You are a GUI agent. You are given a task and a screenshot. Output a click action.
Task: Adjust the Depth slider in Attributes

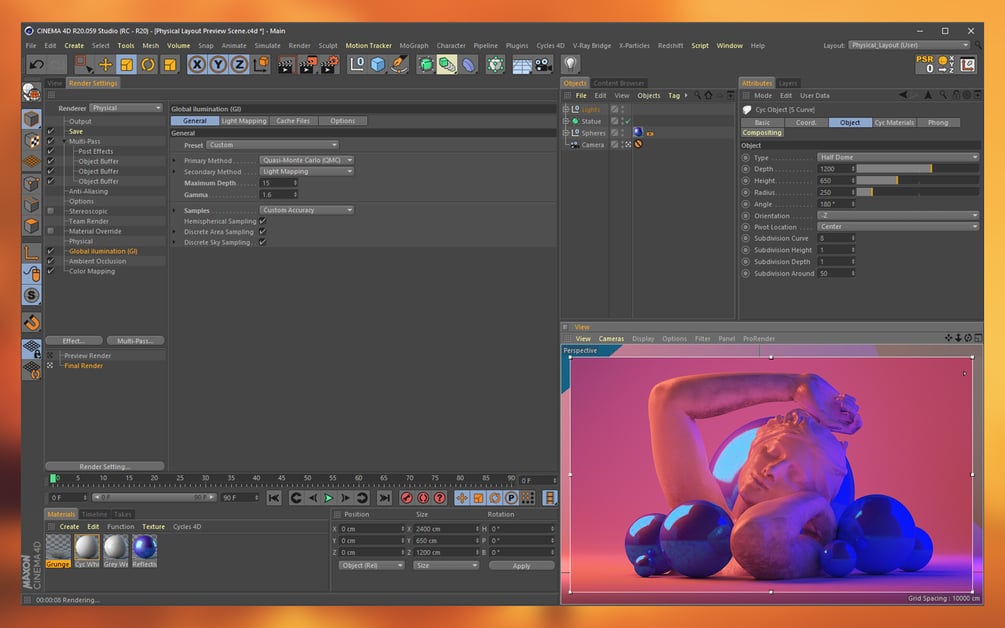[x=918, y=169]
